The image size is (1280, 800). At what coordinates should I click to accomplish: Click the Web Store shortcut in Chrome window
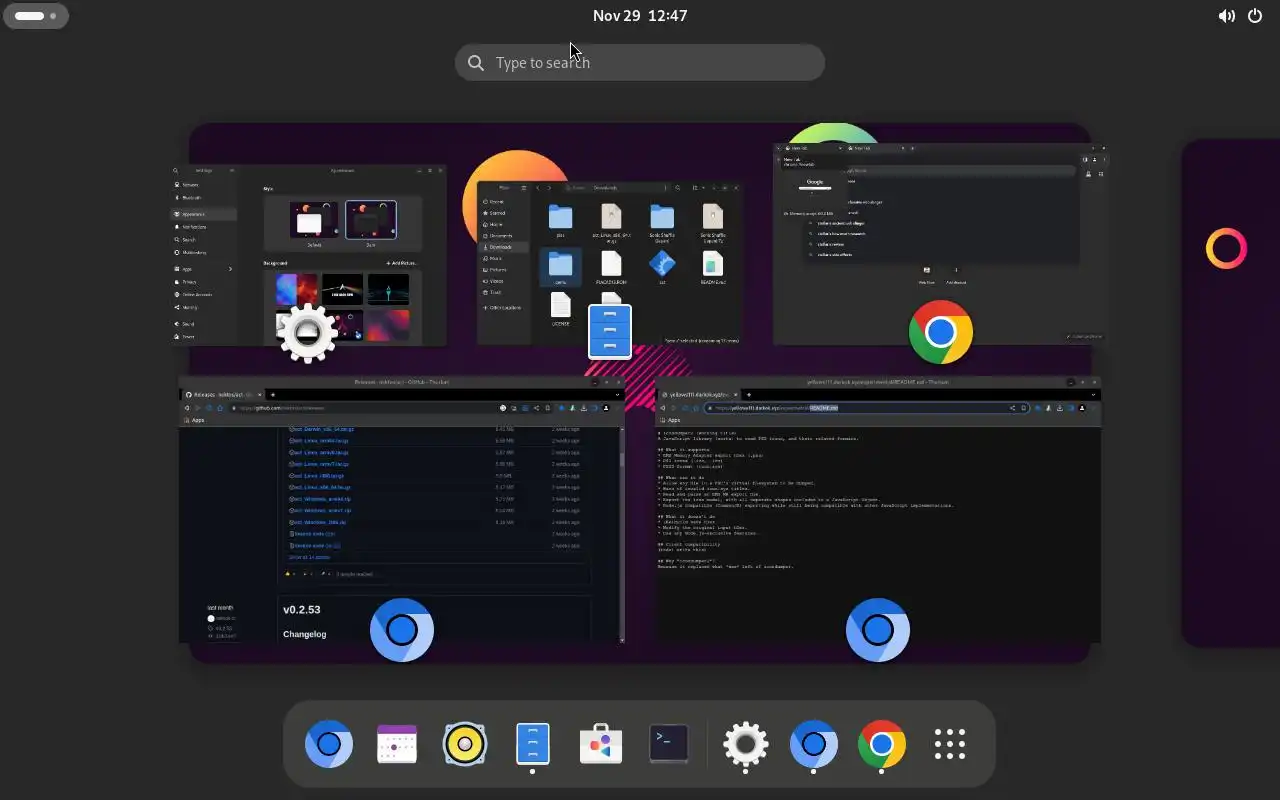[x=927, y=273]
